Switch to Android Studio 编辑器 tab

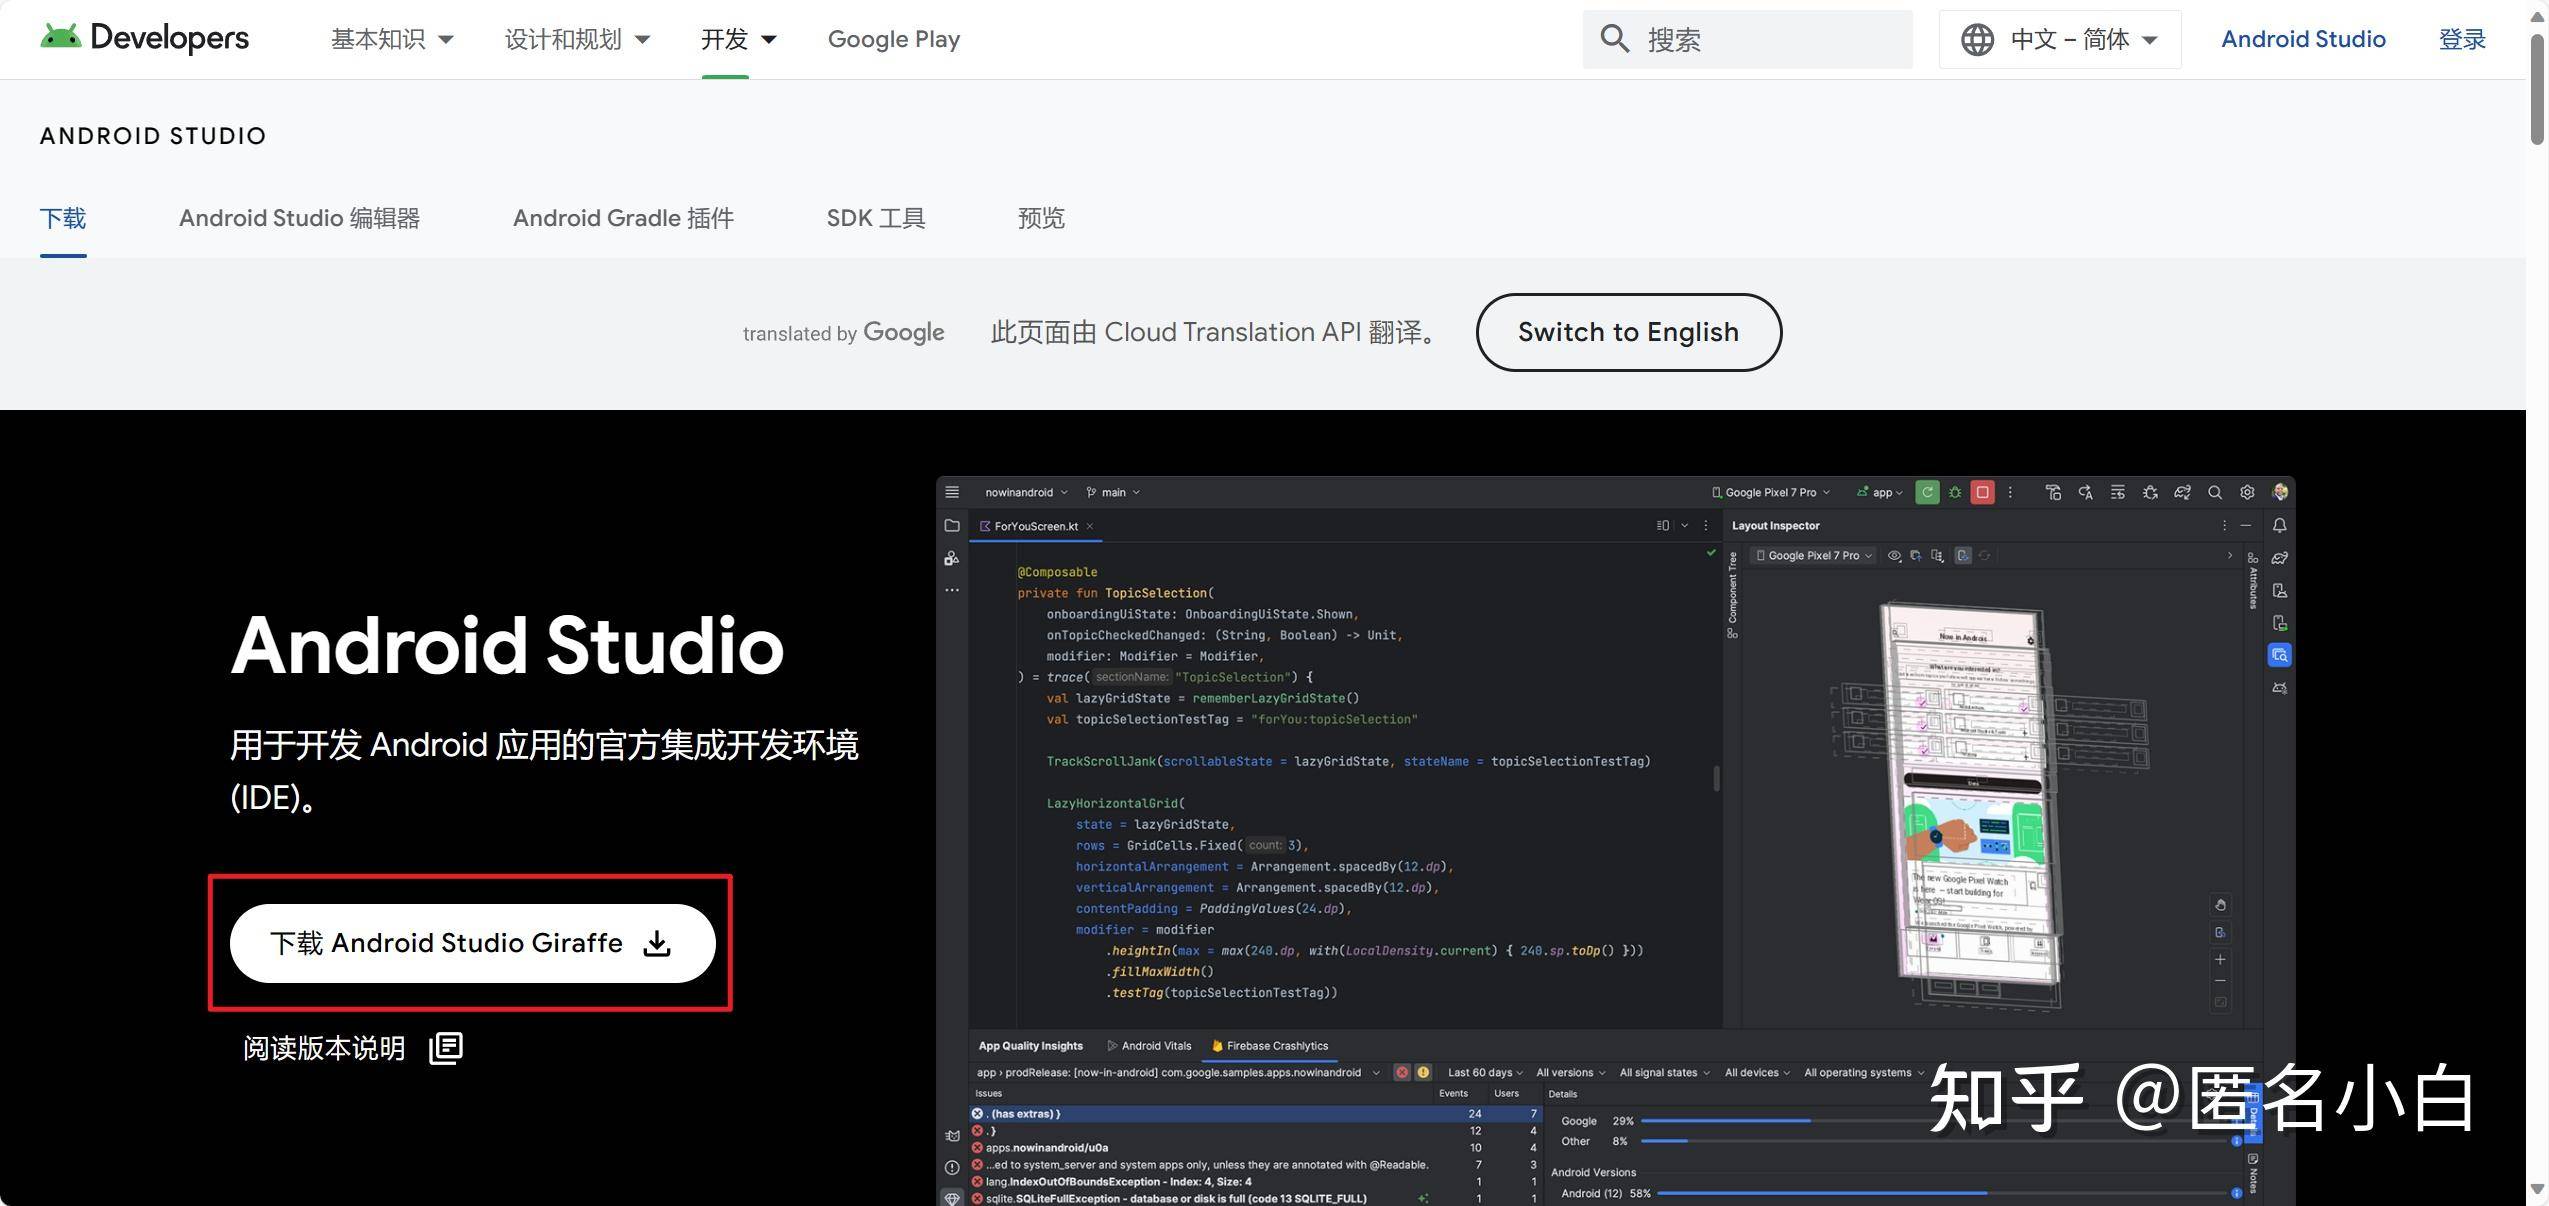coord(299,218)
